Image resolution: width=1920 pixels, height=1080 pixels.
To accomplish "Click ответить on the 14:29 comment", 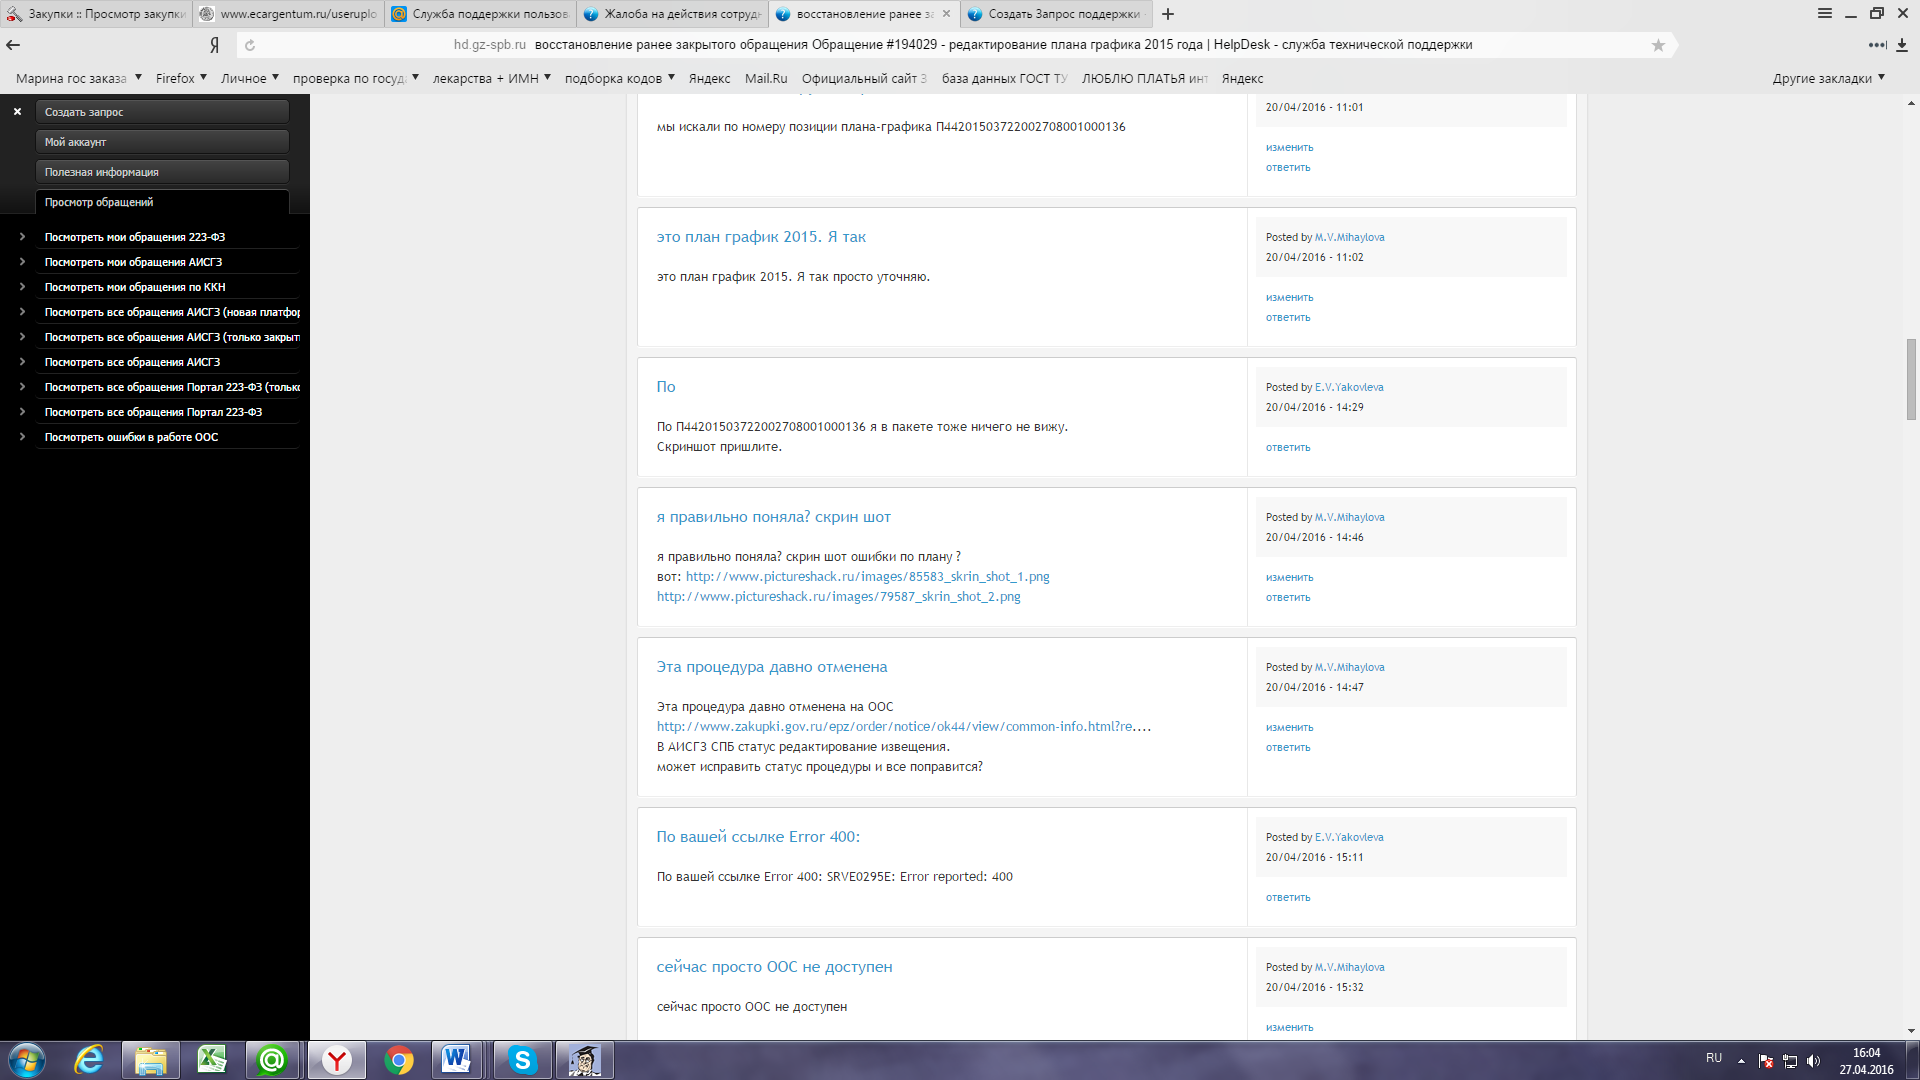I will coord(1287,447).
